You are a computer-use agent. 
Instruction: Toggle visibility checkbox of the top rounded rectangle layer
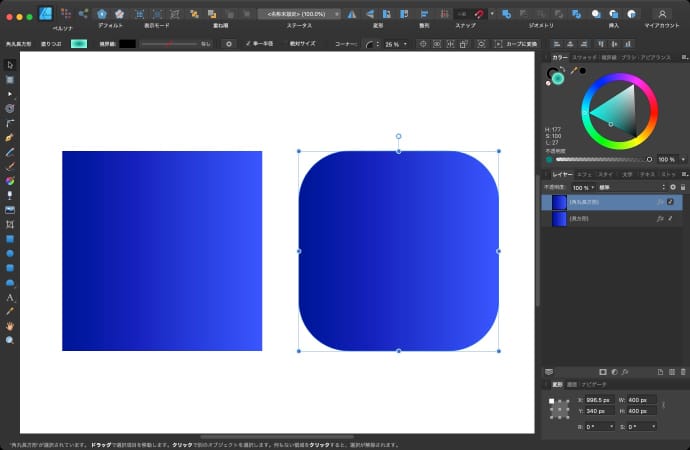pyautogui.click(x=671, y=202)
